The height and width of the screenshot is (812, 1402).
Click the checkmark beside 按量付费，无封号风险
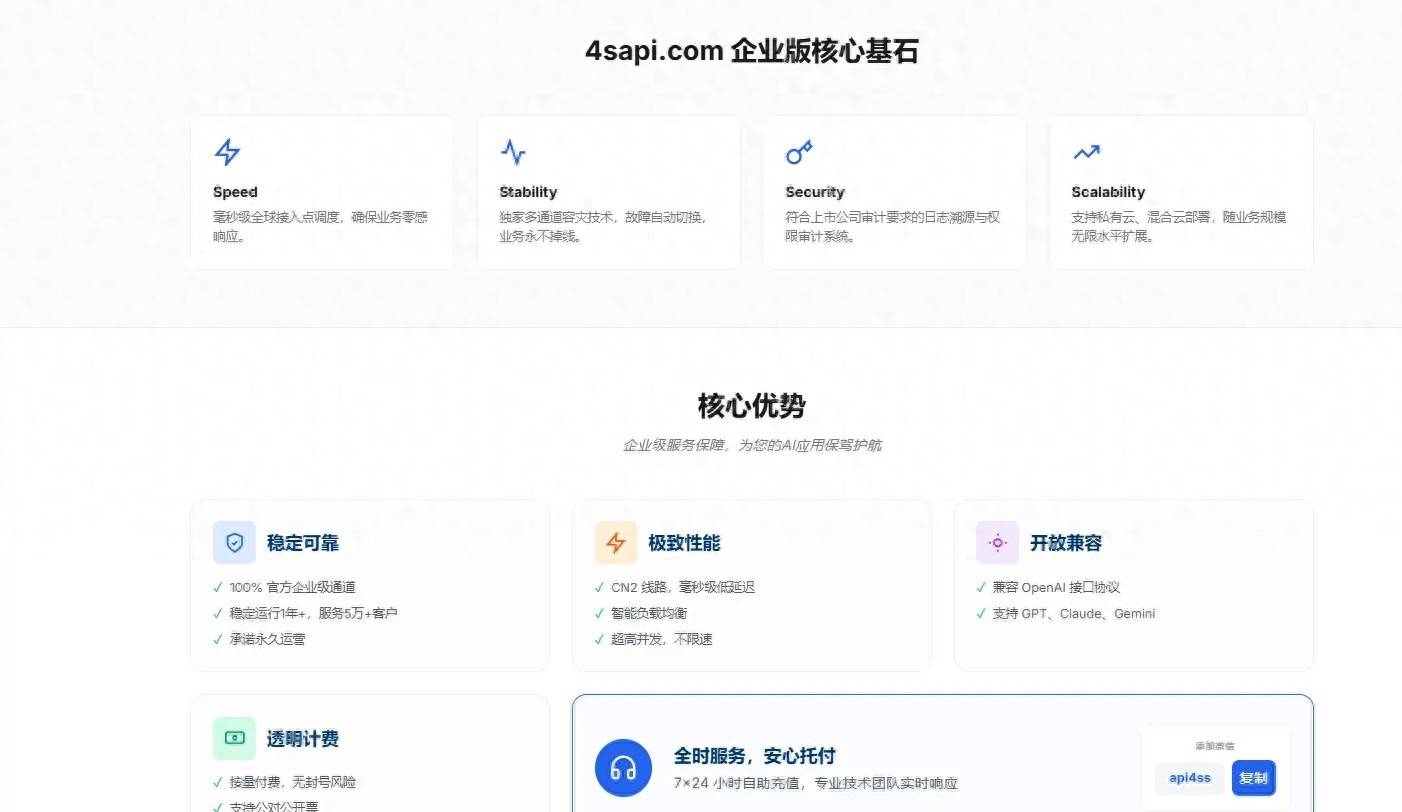217,782
